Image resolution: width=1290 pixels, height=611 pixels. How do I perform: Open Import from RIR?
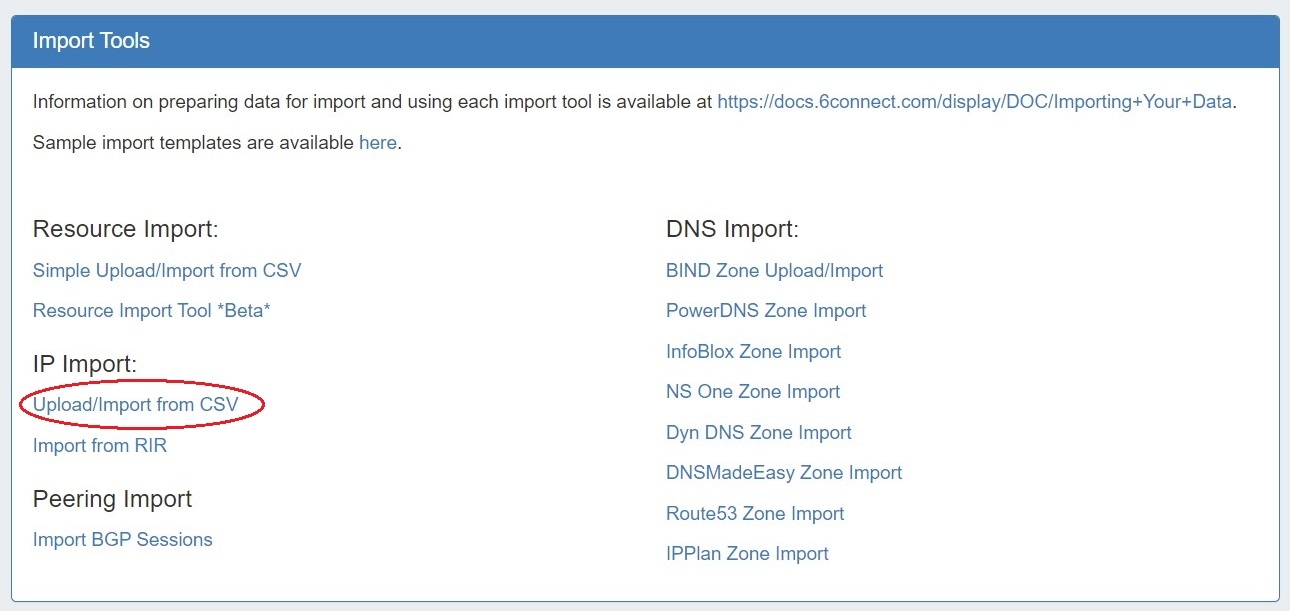(100, 445)
